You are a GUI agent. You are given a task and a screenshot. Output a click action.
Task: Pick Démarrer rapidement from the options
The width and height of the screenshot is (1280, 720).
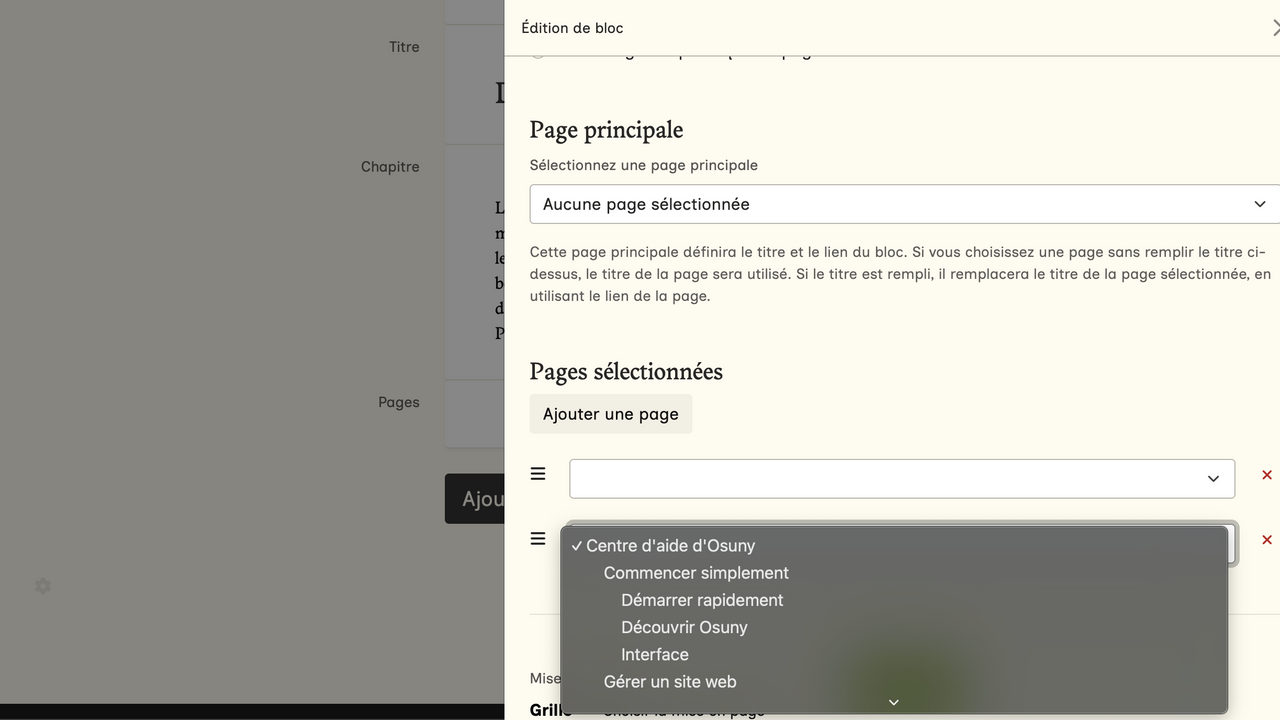point(701,600)
